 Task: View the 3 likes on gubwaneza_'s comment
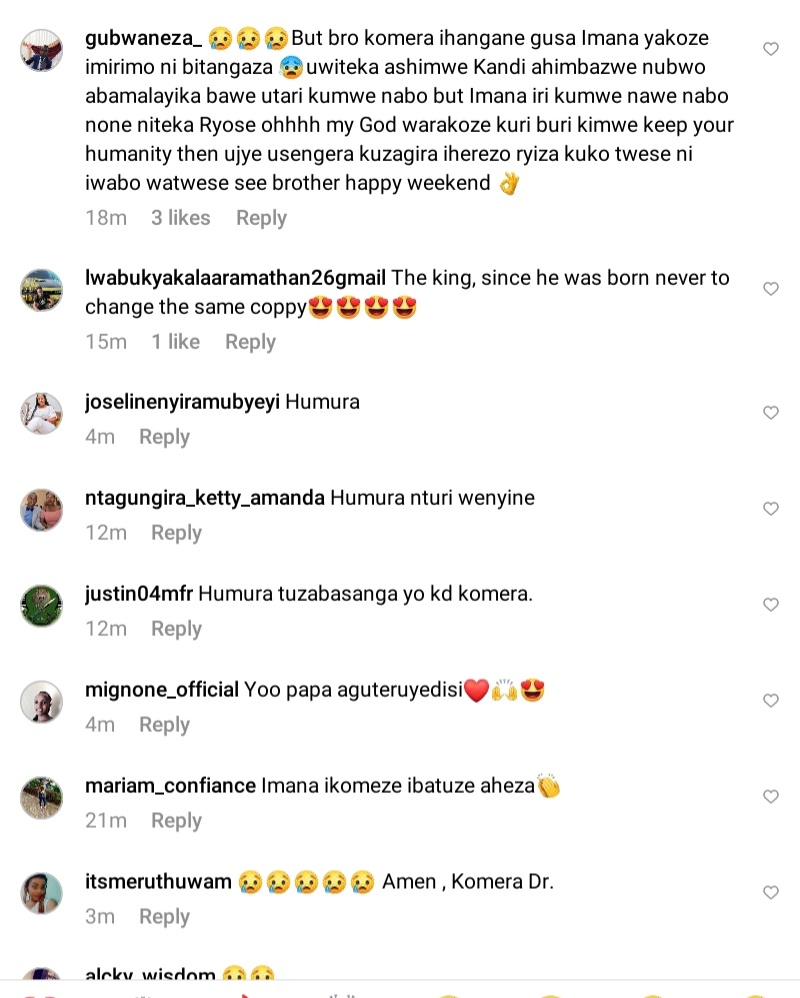180,218
